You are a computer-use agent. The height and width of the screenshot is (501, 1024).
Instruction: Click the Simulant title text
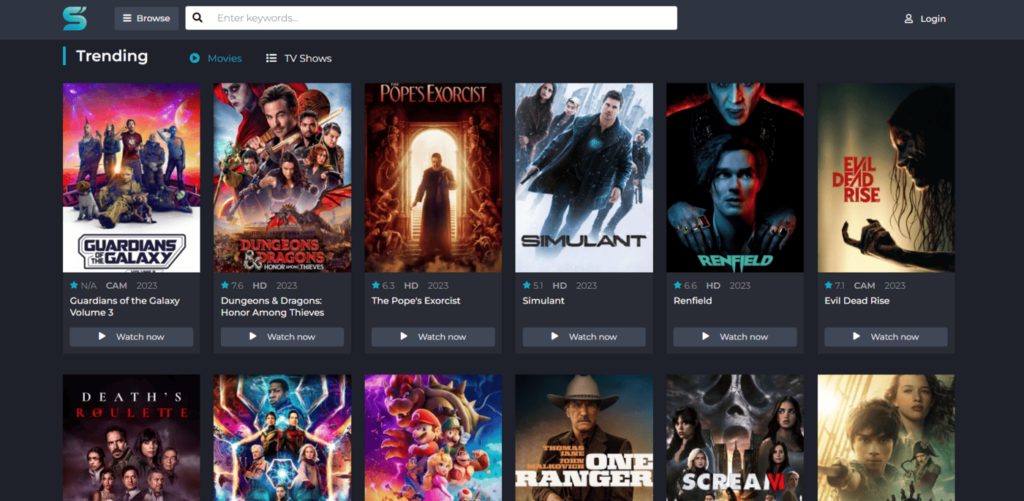543,301
